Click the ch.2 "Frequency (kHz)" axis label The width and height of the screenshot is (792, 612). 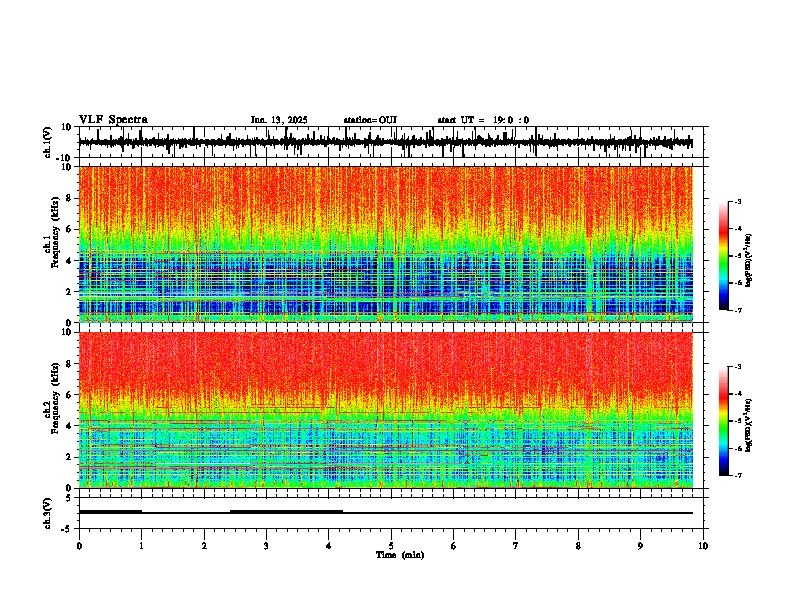pos(55,398)
